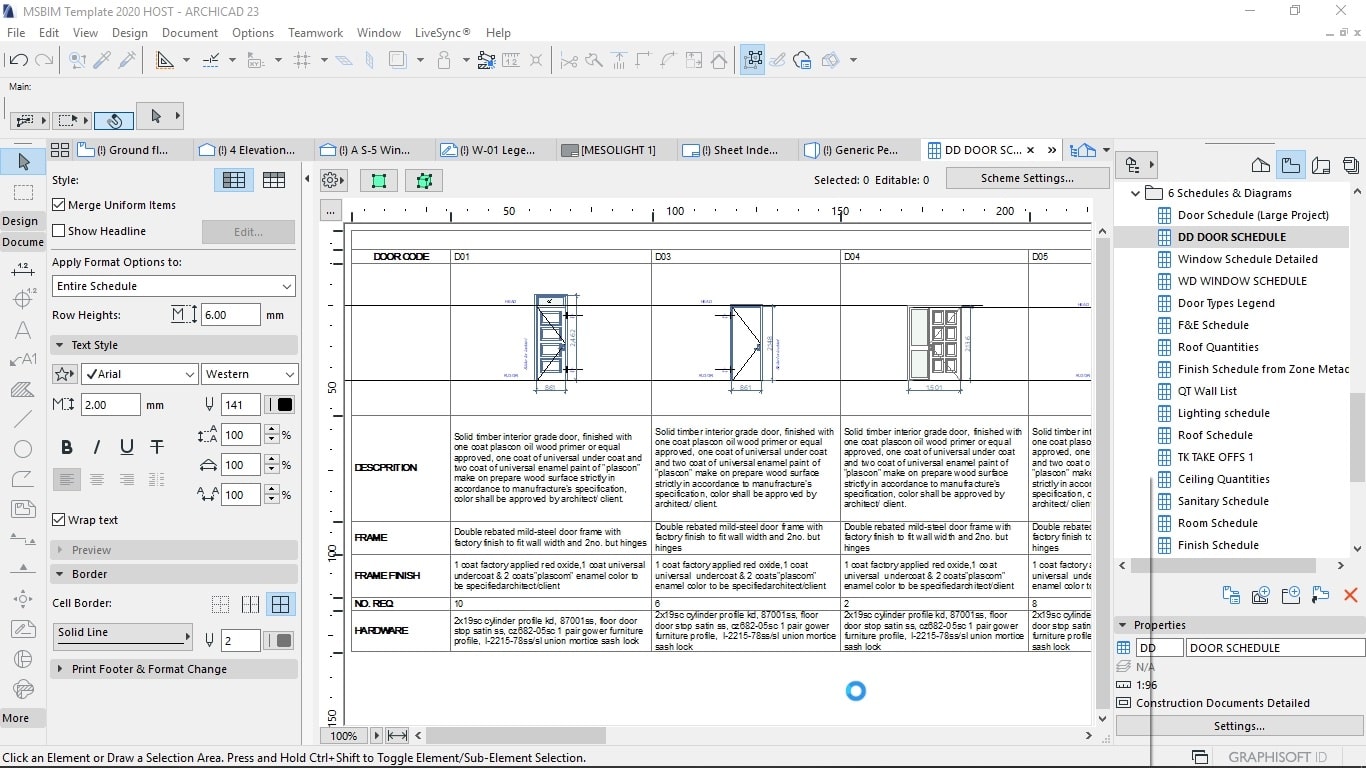
Task: Select the Marquee selection tool in toolbar
Action: point(22,192)
